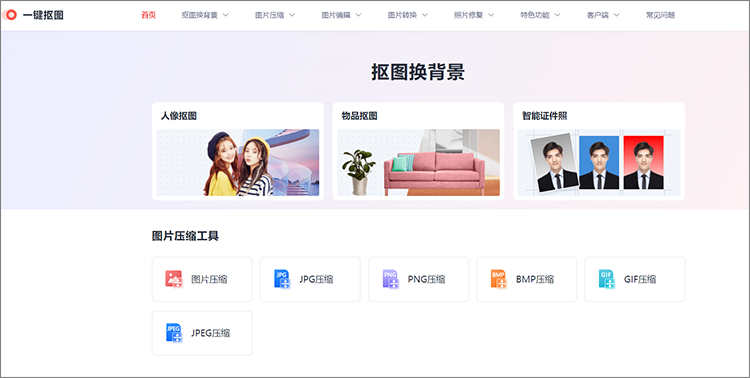Screen dimensions: 750x378
Task: Expand the 客户端 menu chevron
Action: point(617,15)
